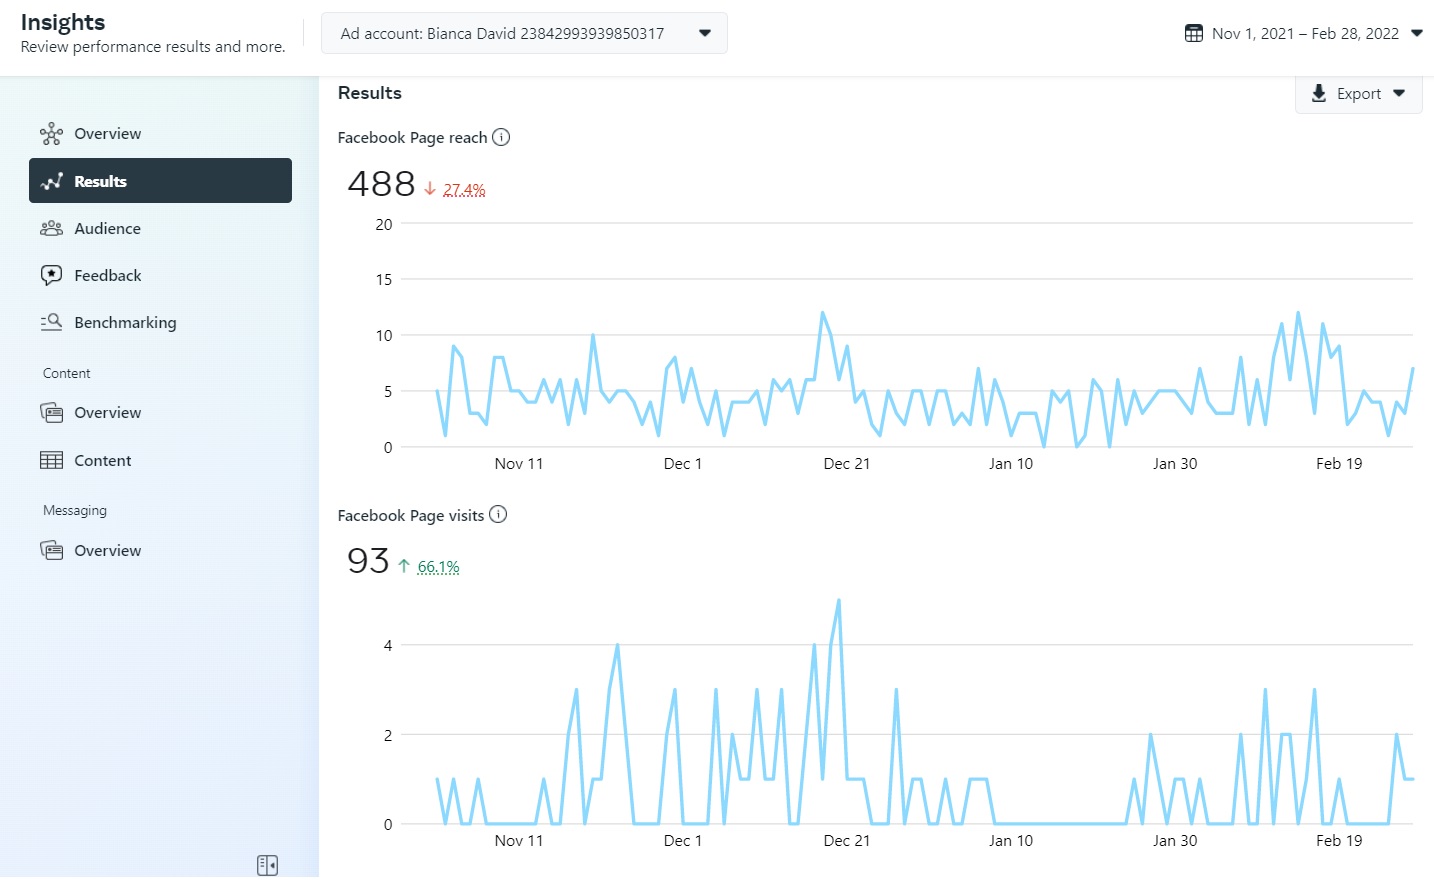Image resolution: width=1434 pixels, height=884 pixels.
Task: Click the Feedback star bubble icon
Action: (51, 276)
